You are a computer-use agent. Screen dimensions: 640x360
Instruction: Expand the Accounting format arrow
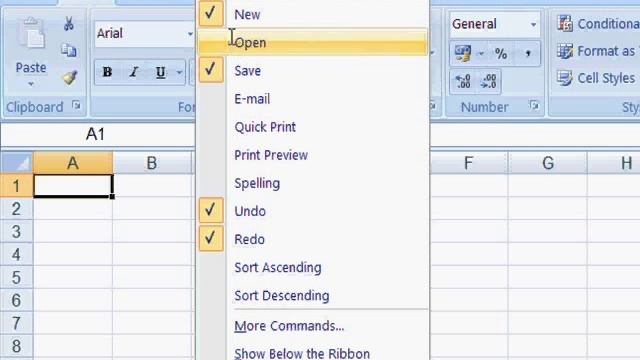(x=481, y=53)
